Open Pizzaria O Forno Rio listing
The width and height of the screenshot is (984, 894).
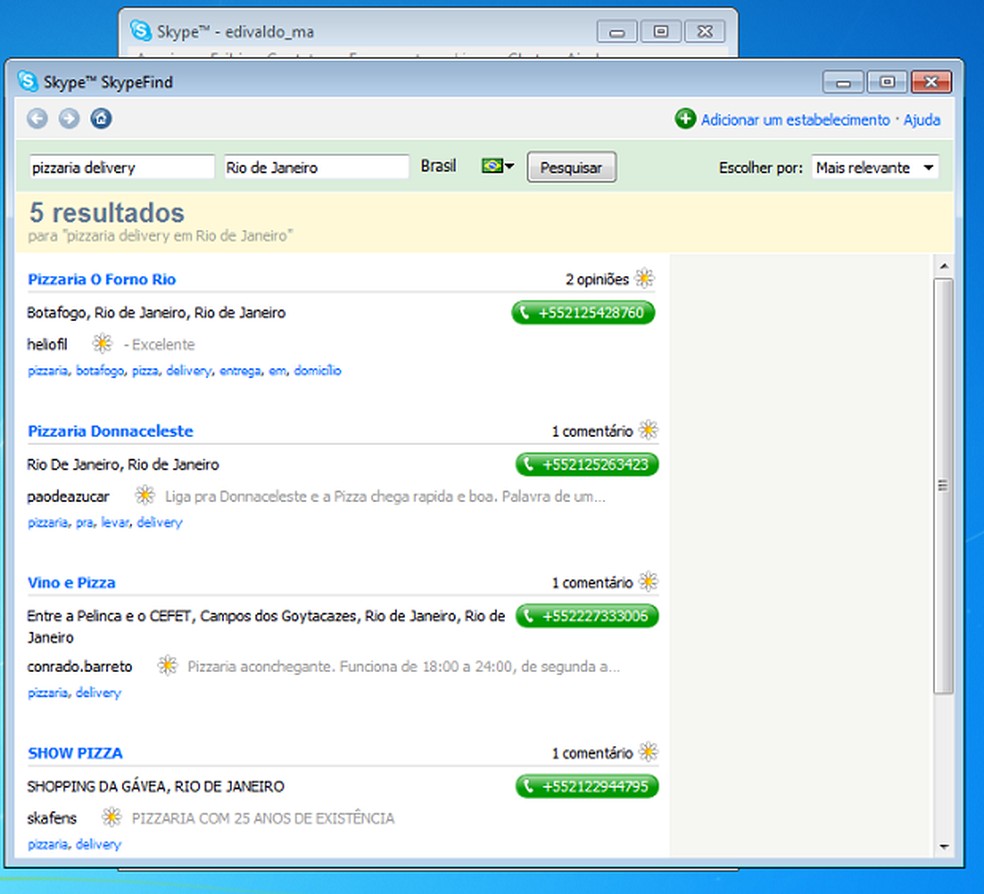tap(102, 279)
